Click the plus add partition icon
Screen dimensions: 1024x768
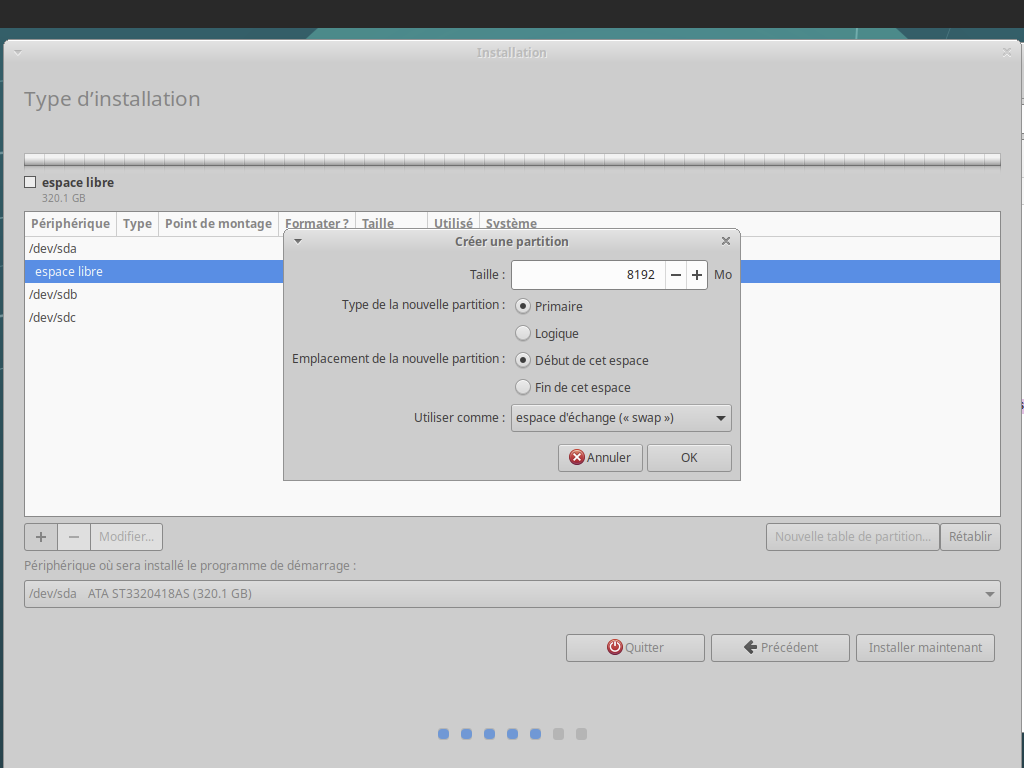click(x=41, y=537)
